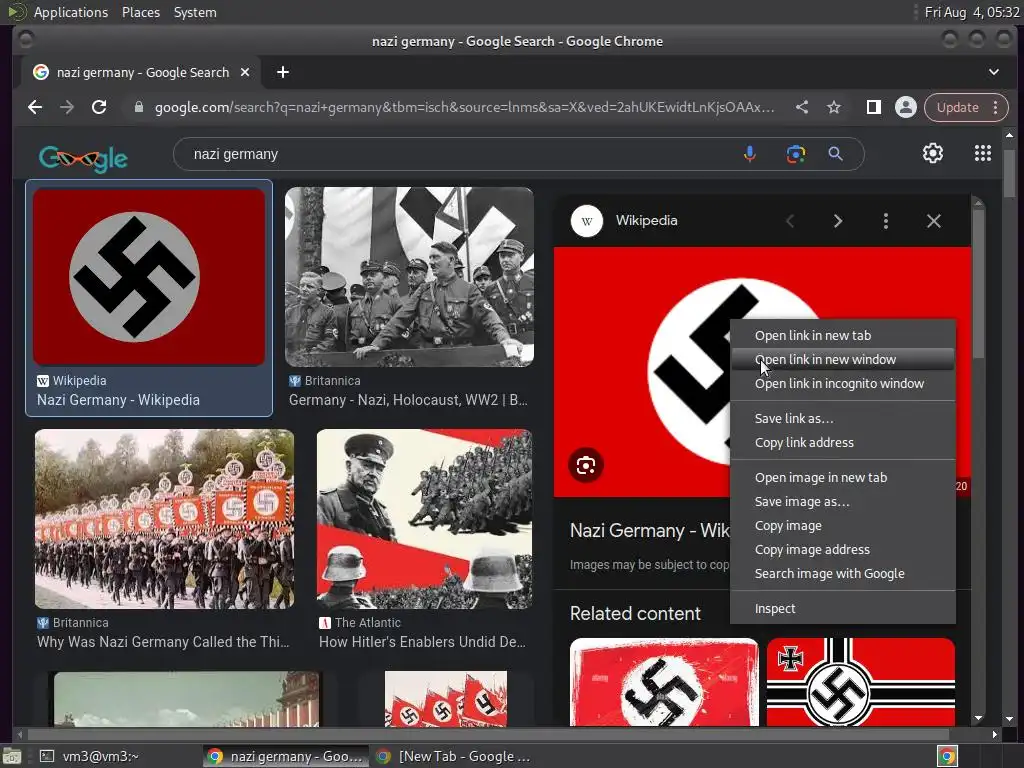
Task: Click the horizontal scrollbar at bottom
Action: pyautogui.click(x=487, y=735)
